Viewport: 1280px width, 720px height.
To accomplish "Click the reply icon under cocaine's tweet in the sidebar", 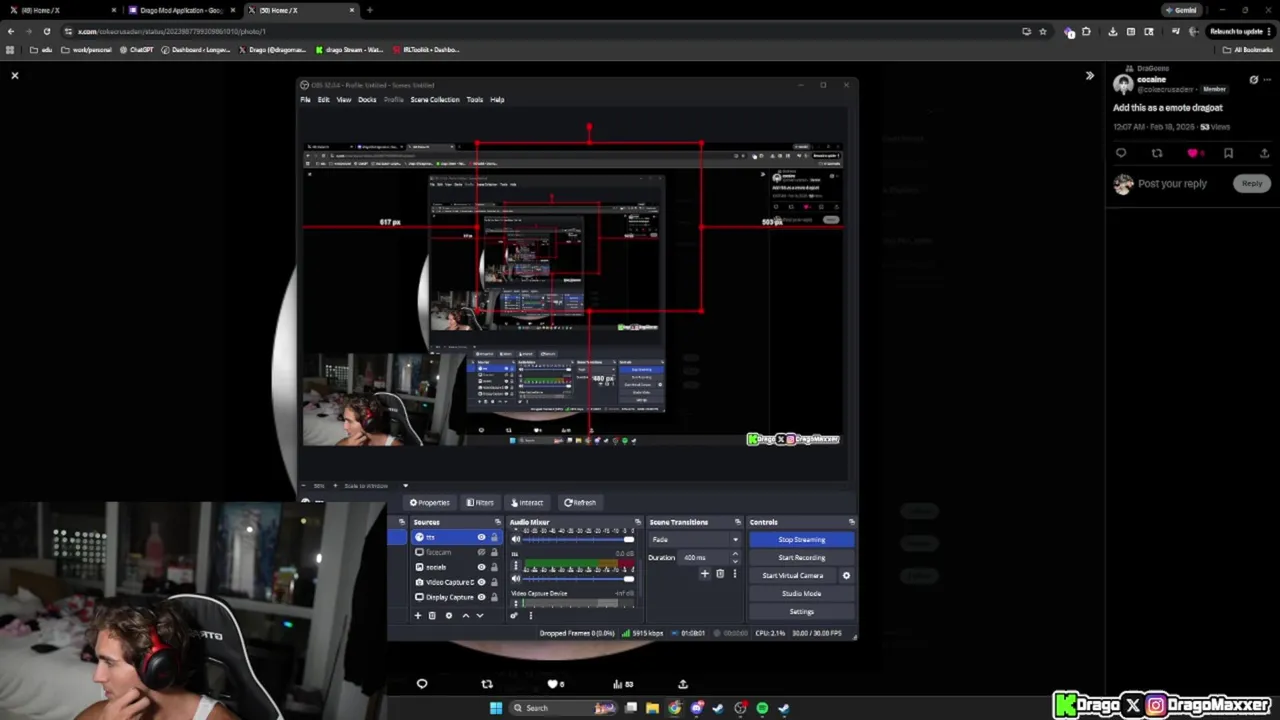I will tap(1121, 153).
